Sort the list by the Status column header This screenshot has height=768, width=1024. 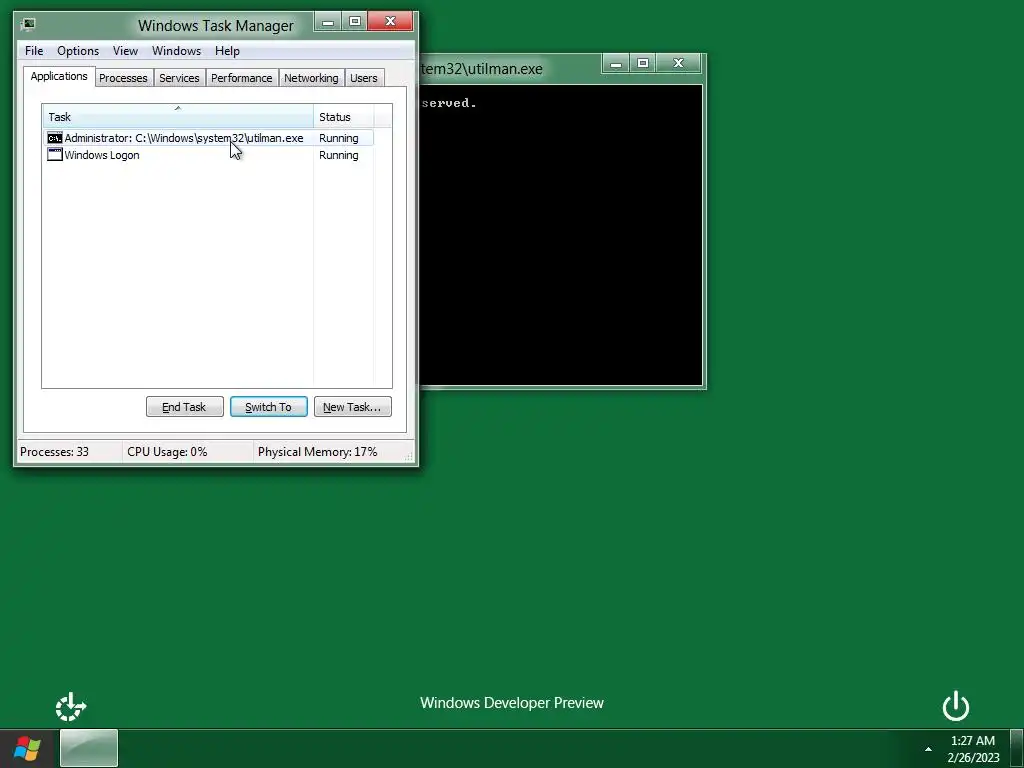(344, 117)
